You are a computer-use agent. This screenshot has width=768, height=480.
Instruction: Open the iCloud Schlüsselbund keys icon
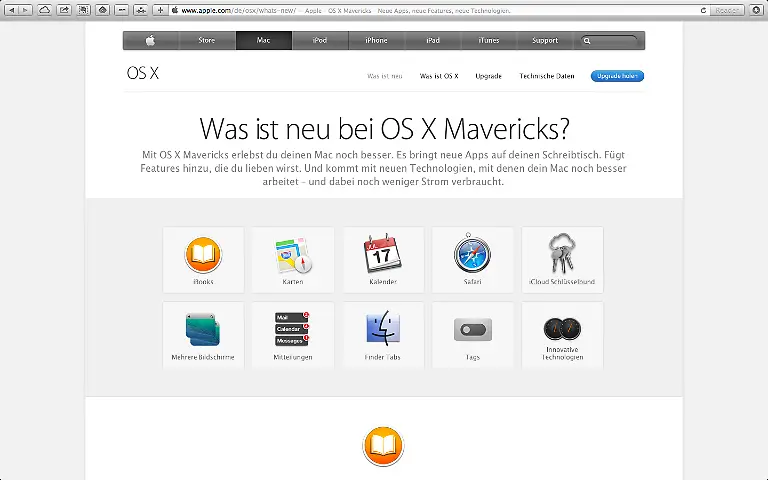[x=562, y=253]
